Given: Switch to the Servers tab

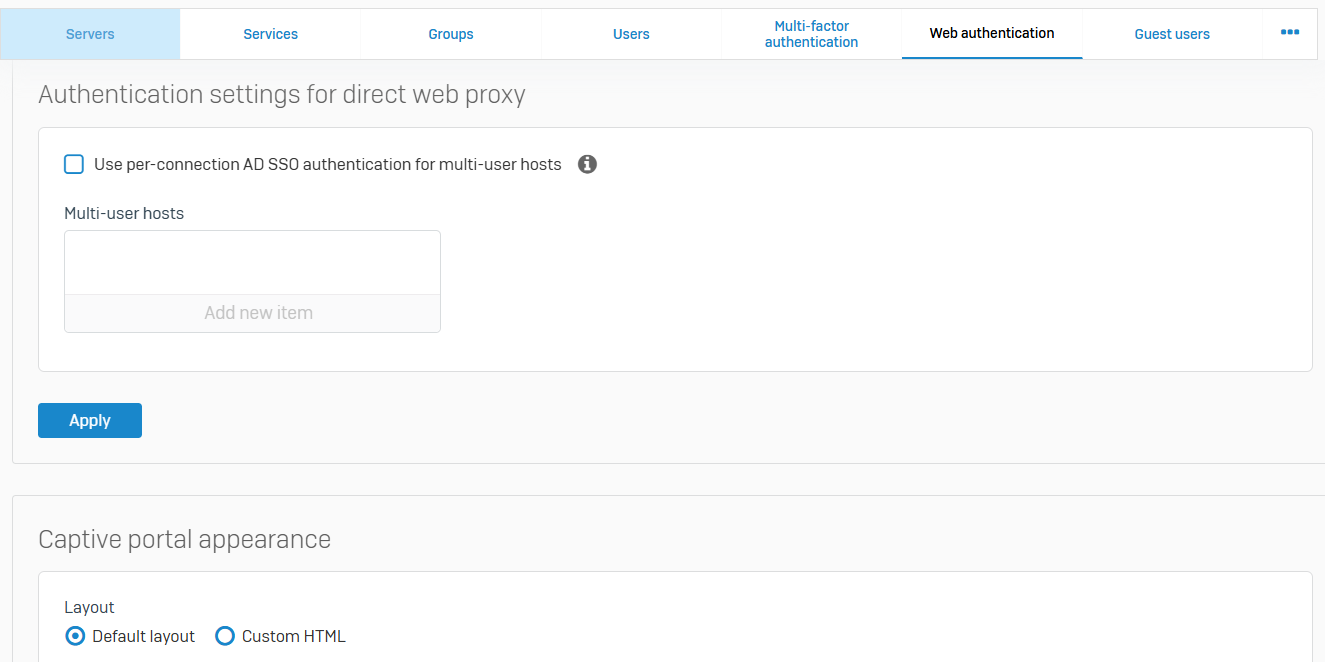Looking at the screenshot, I should pos(90,34).
